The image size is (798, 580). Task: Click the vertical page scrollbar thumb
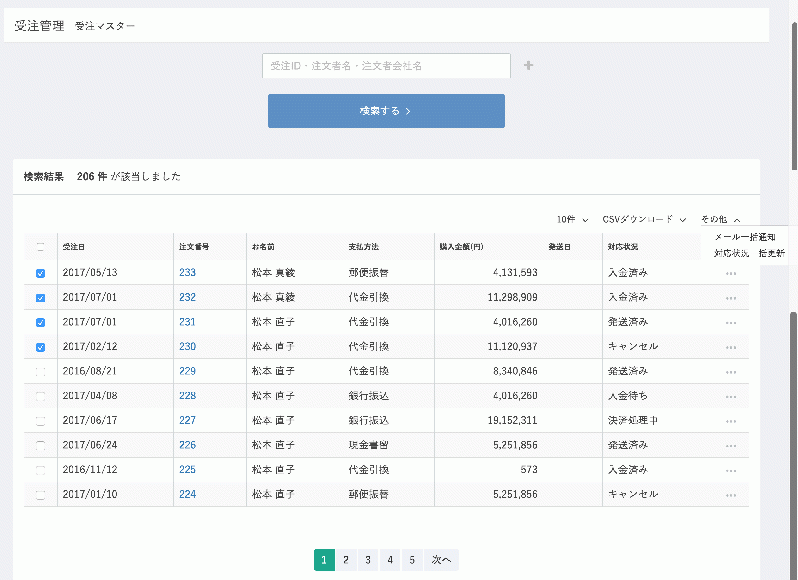tap(794, 97)
